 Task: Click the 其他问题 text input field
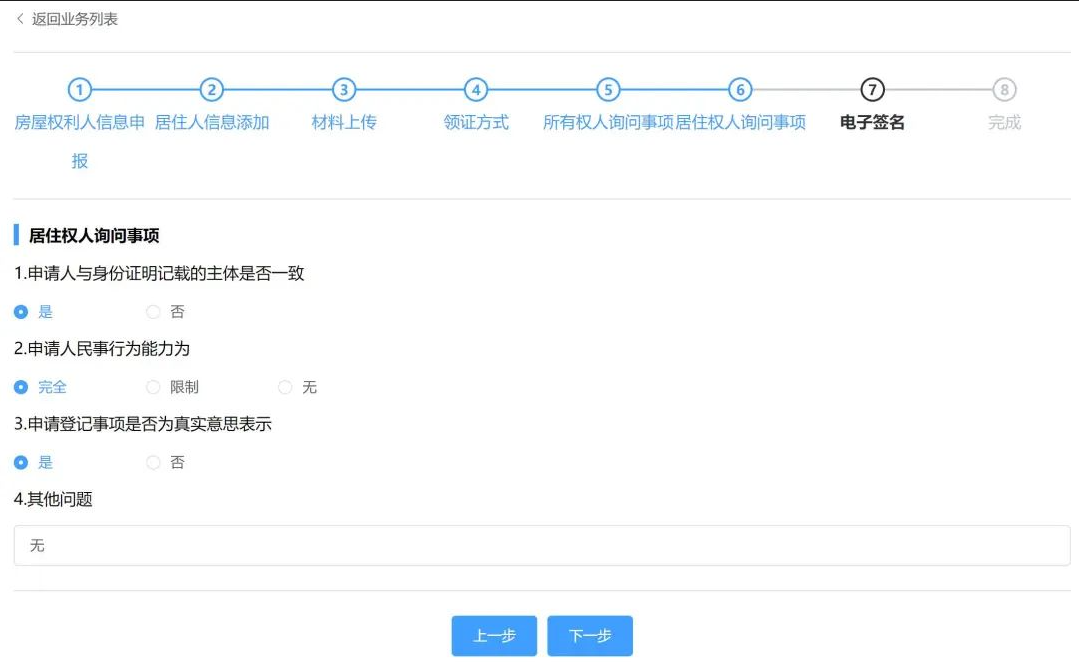click(541, 546)
